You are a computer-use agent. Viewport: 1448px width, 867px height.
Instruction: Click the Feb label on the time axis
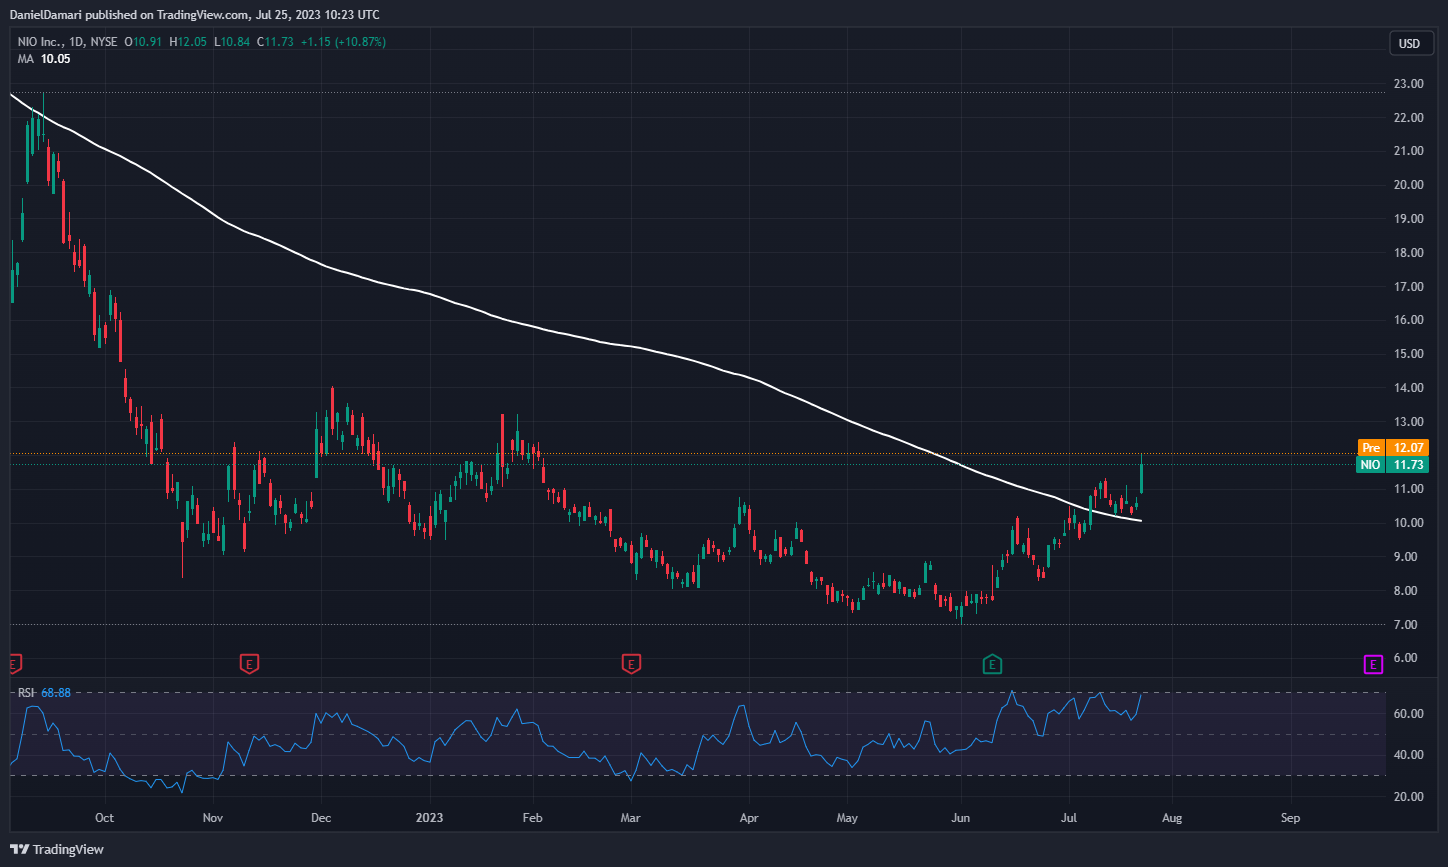[532, 818]
